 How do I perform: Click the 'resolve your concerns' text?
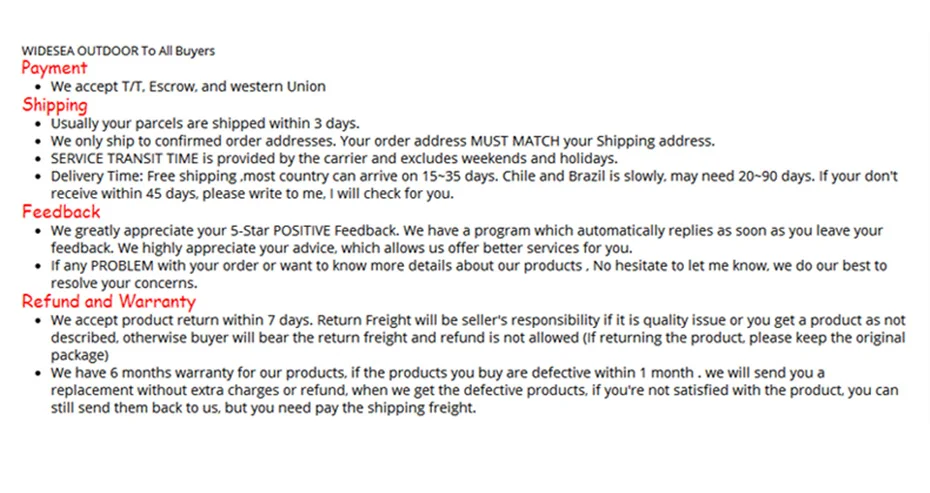point(124,284)
